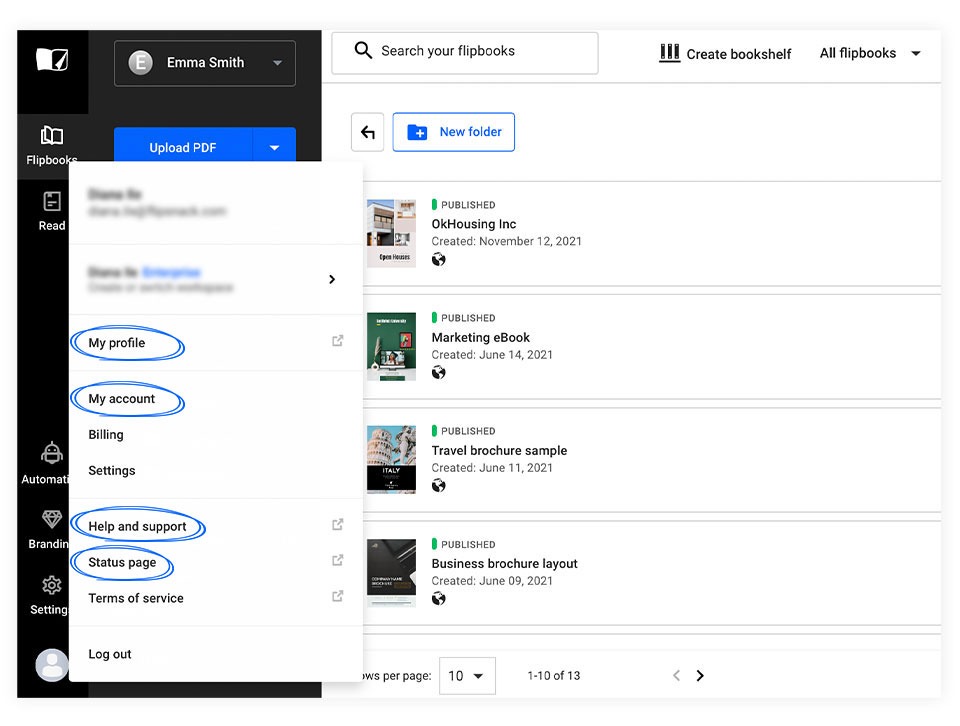960x726 pixels.
Task: Click the Upload PDF button
Action: (x=183, y=147)
